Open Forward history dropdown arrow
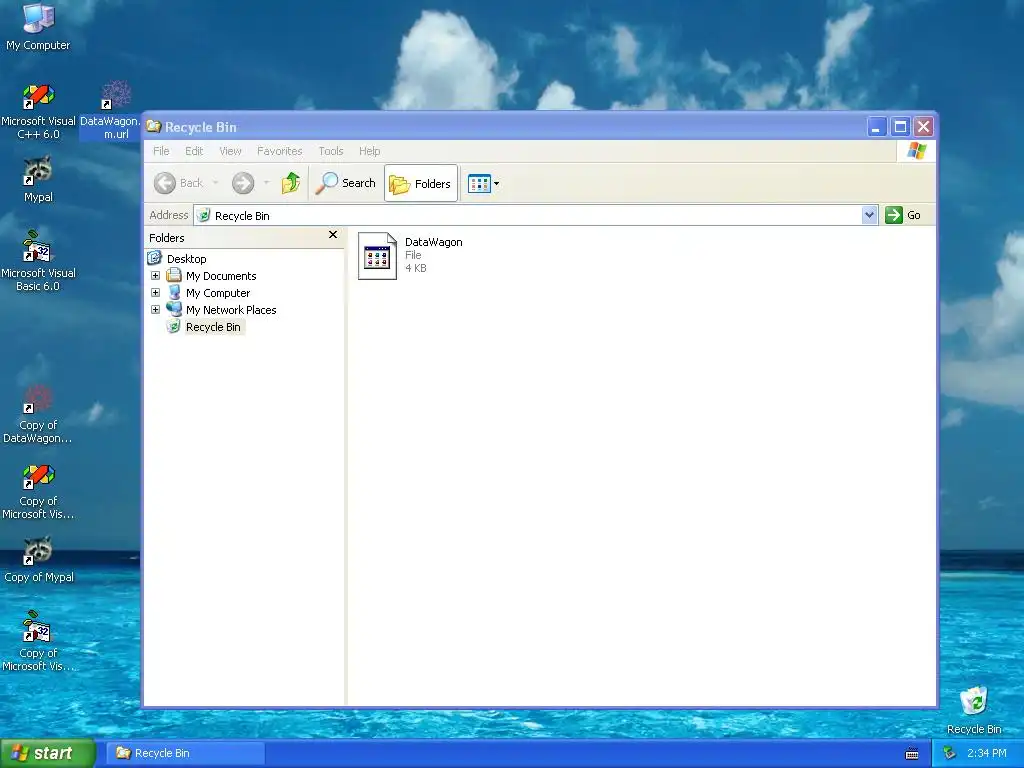Image resolution: width=1024 pixels, height=768 pixels. point(266,183)
